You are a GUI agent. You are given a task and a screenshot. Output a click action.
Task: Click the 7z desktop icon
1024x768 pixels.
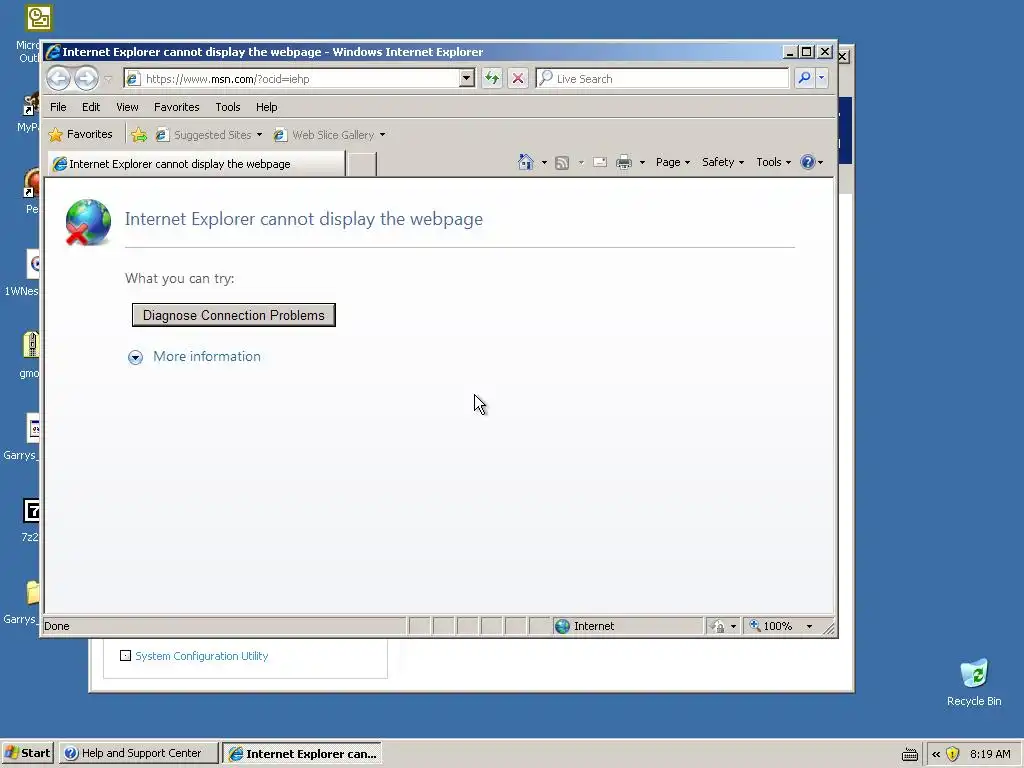pos(31,511)
